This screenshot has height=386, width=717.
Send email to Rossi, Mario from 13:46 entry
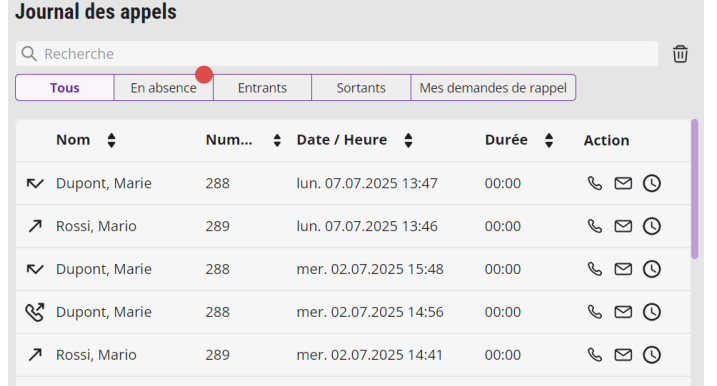[623, 226]
